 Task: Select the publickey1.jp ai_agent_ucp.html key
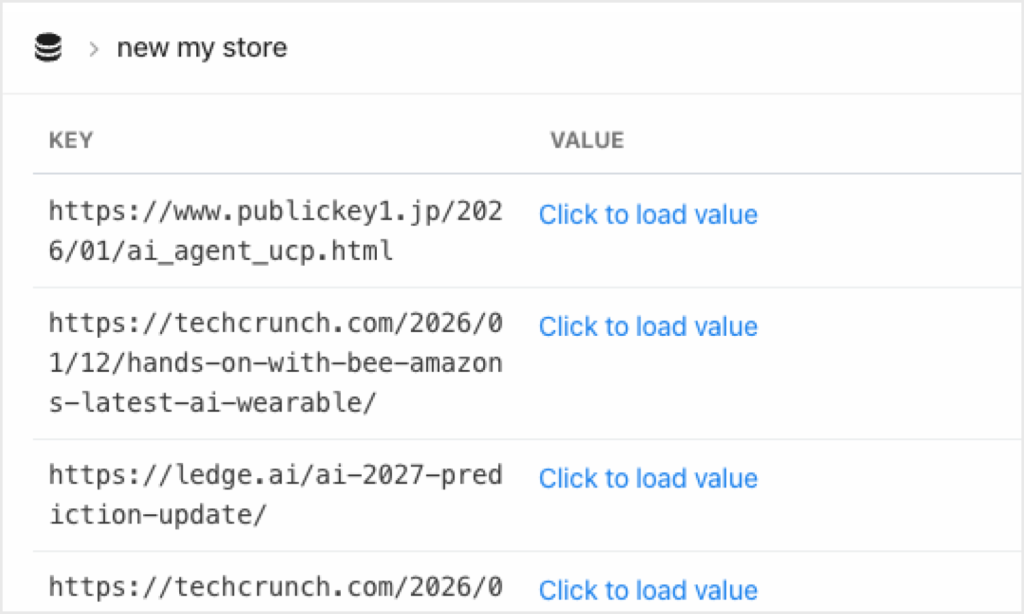pyautogui.click(x=275, y=231)
